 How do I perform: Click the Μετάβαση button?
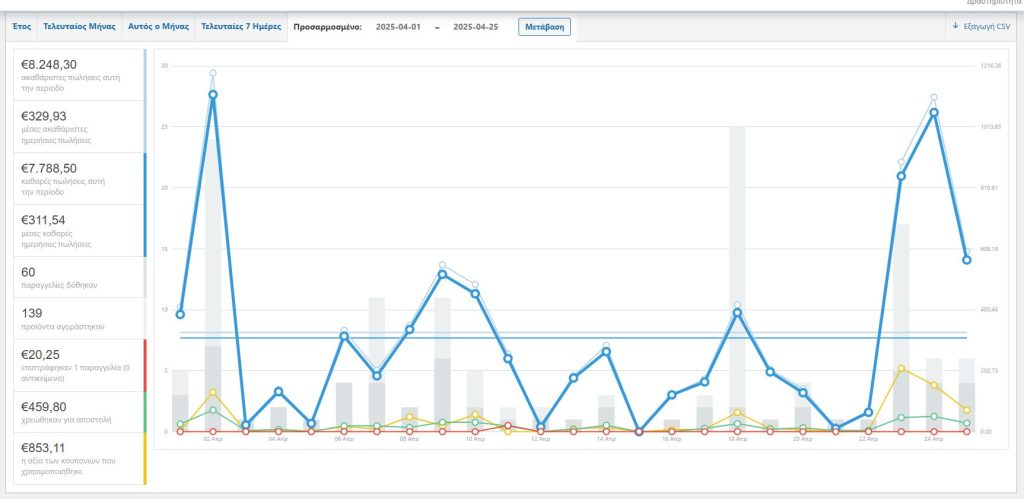545,27
